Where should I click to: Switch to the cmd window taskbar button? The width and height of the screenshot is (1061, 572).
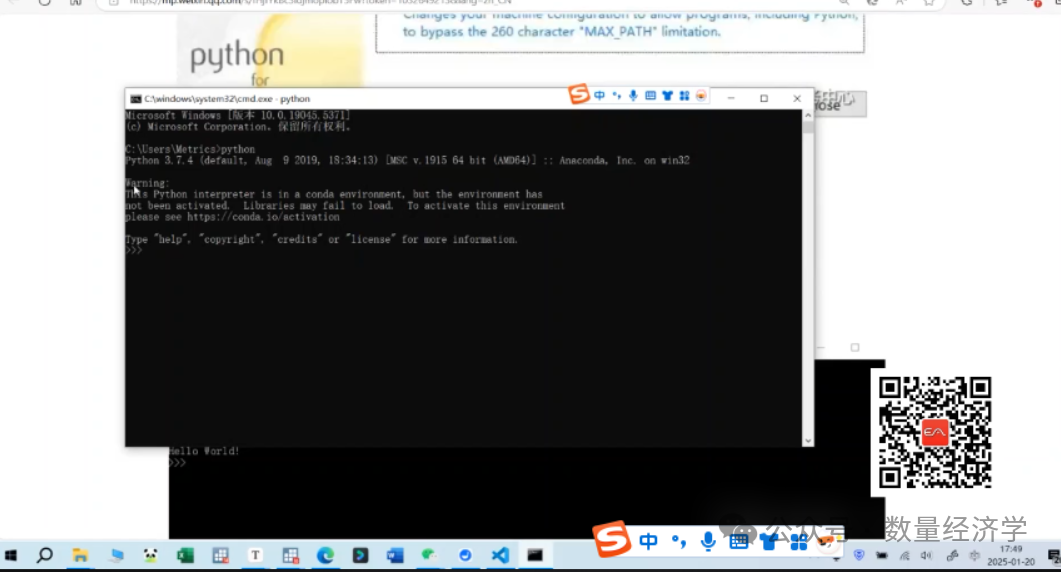point(535,556)
